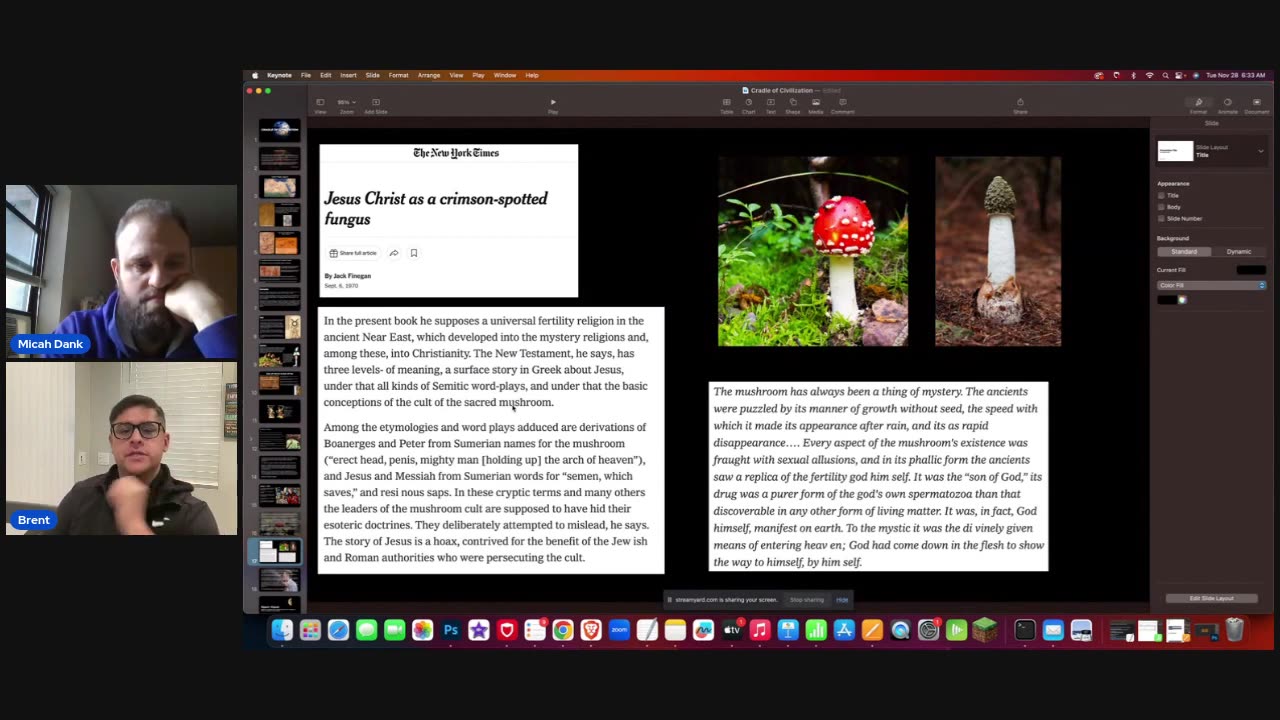Open Finder from the Dock
The image size is (1280, 720).
(282, 630)
